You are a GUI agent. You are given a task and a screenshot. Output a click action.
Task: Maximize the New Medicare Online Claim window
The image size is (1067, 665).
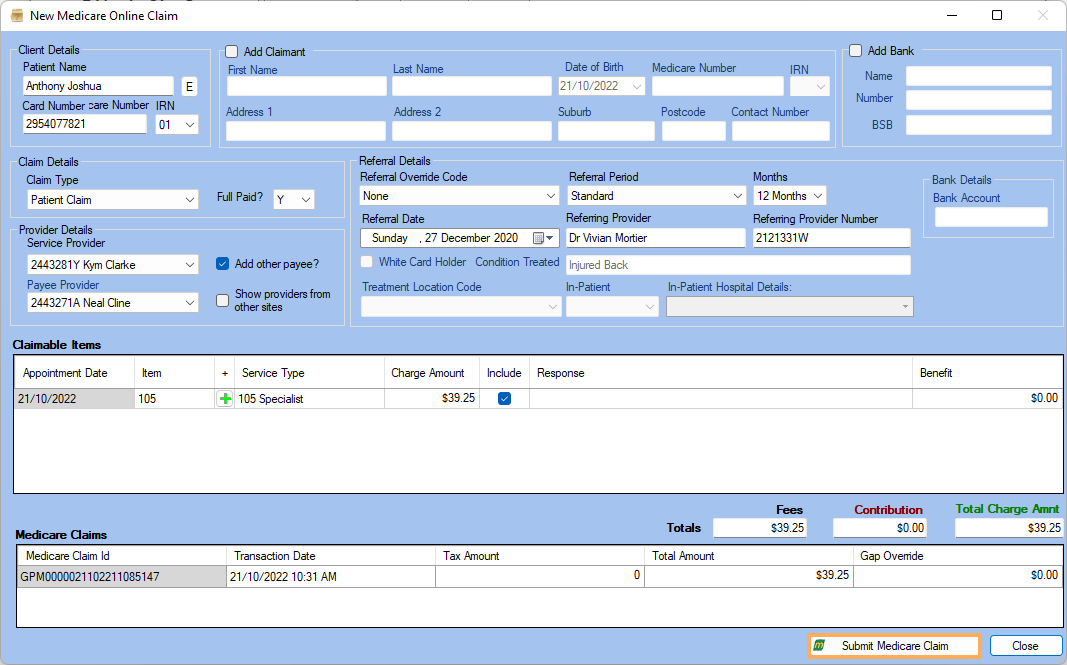[997, 15]
